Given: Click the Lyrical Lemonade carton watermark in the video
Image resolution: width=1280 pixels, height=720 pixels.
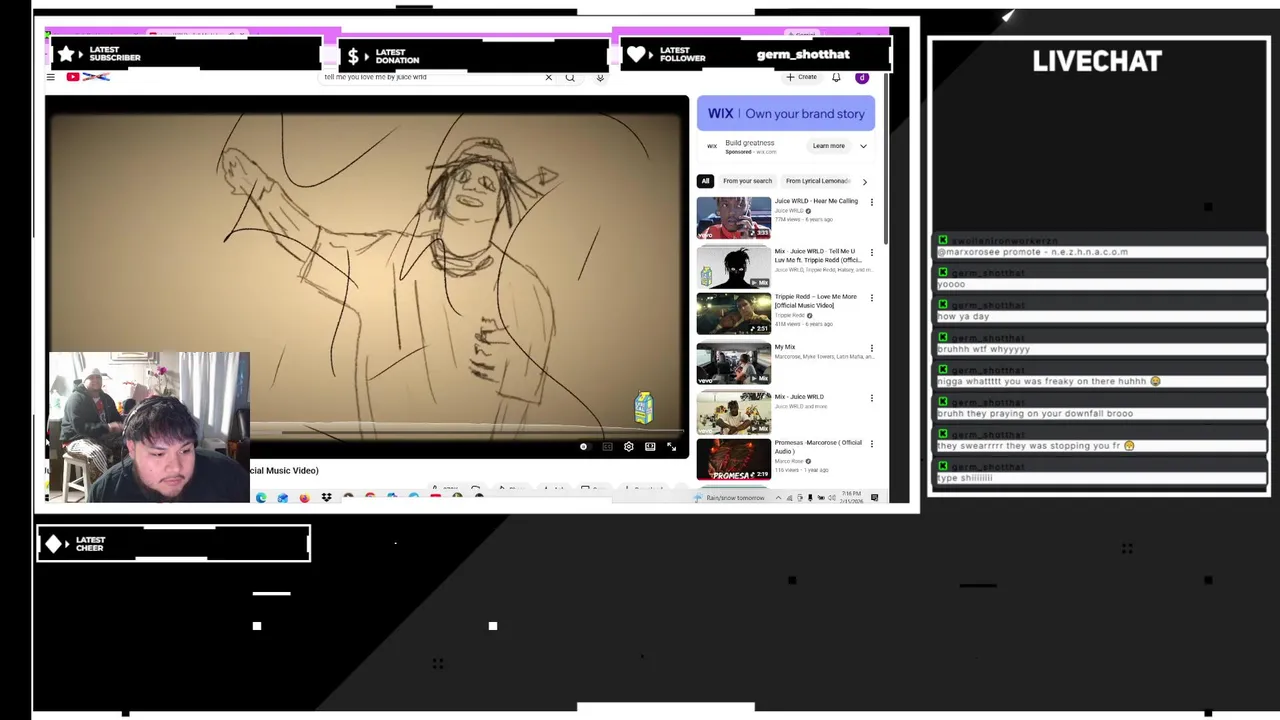Looking at the screenshot, I should [x=644, y=407].
